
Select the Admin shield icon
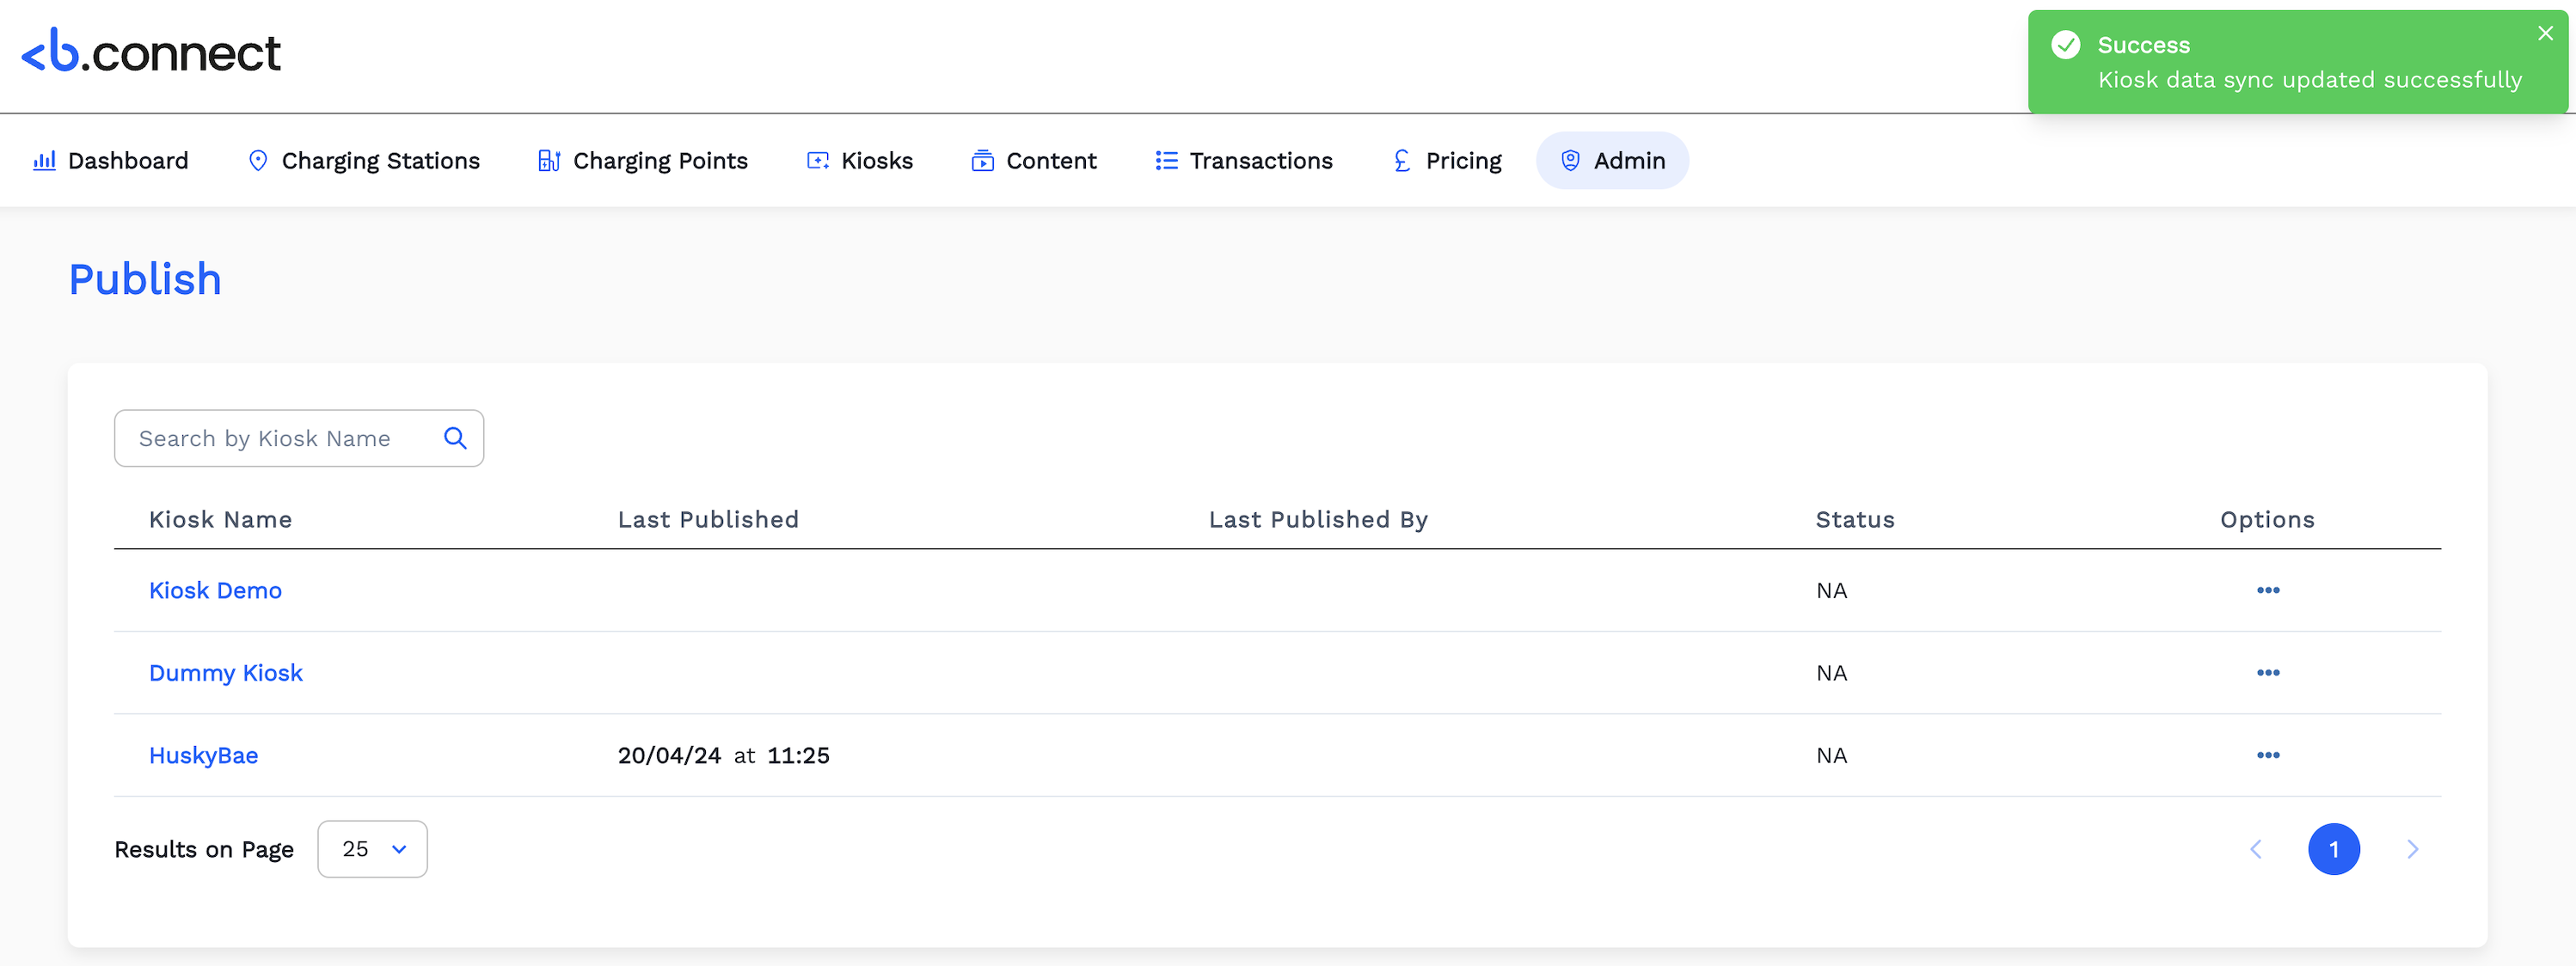click(x=1569, y=160)
